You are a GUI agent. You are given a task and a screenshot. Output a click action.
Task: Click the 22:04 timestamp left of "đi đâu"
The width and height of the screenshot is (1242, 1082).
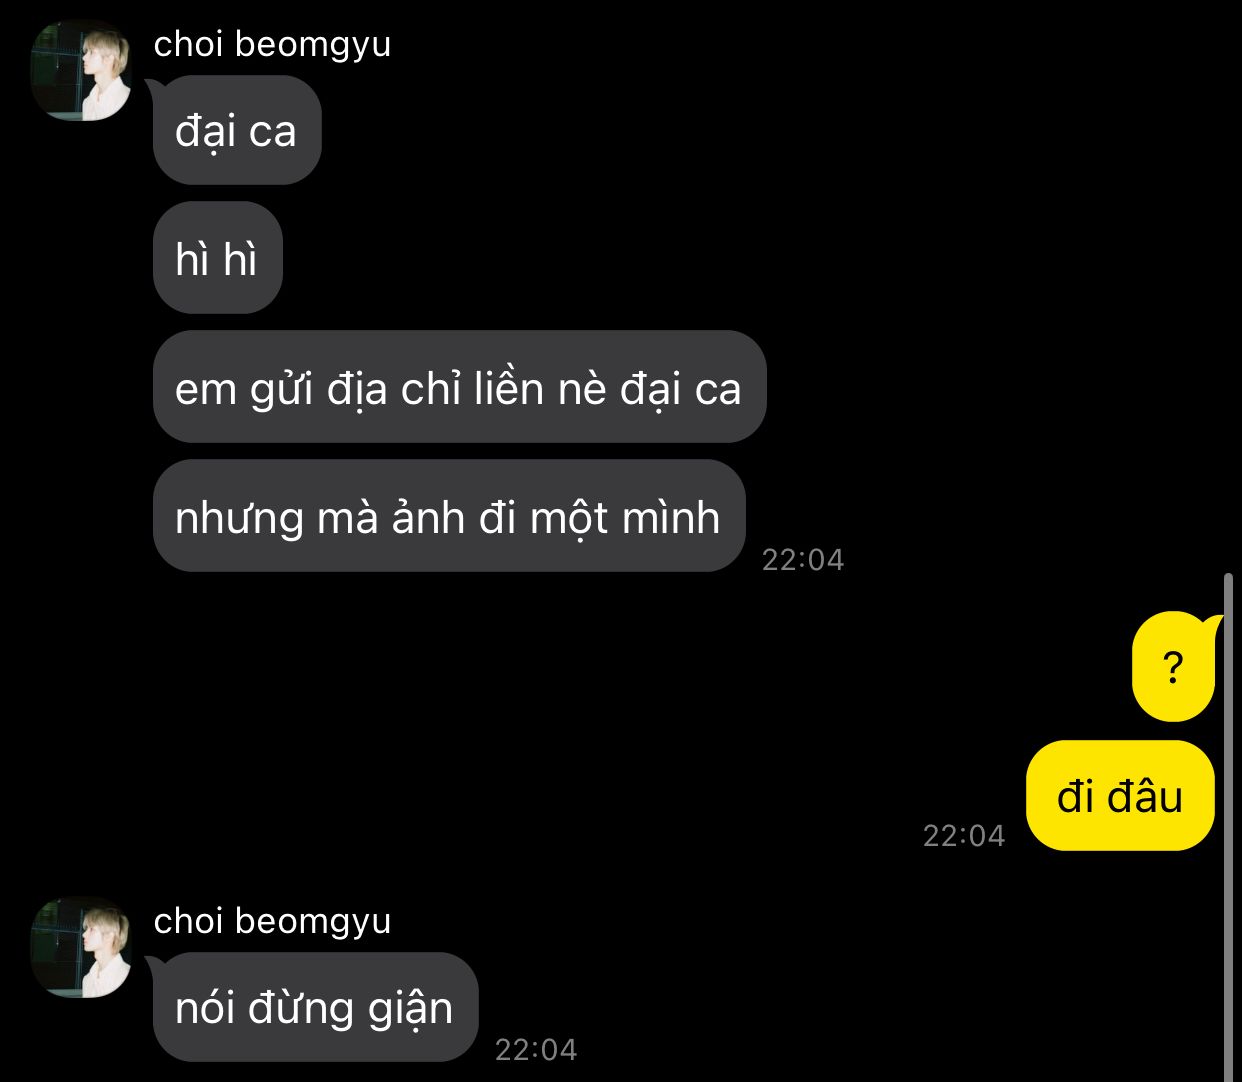coord(964,835)
